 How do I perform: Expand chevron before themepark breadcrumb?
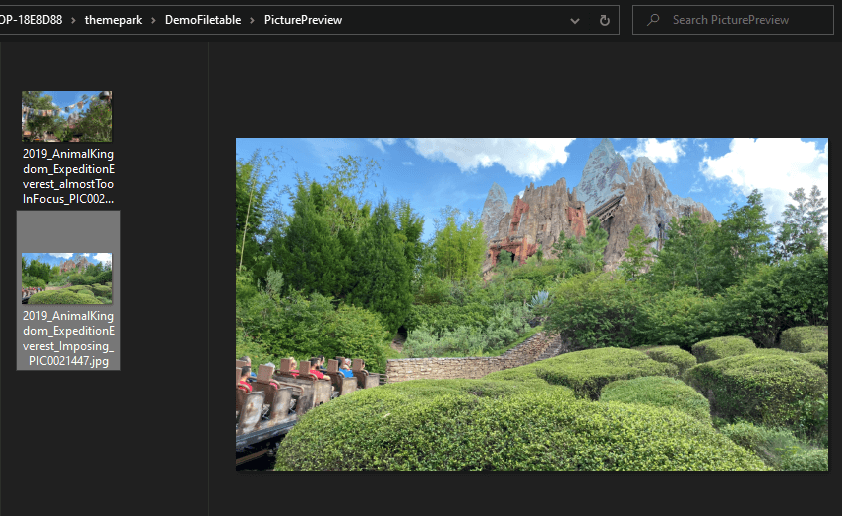point(73,20)
